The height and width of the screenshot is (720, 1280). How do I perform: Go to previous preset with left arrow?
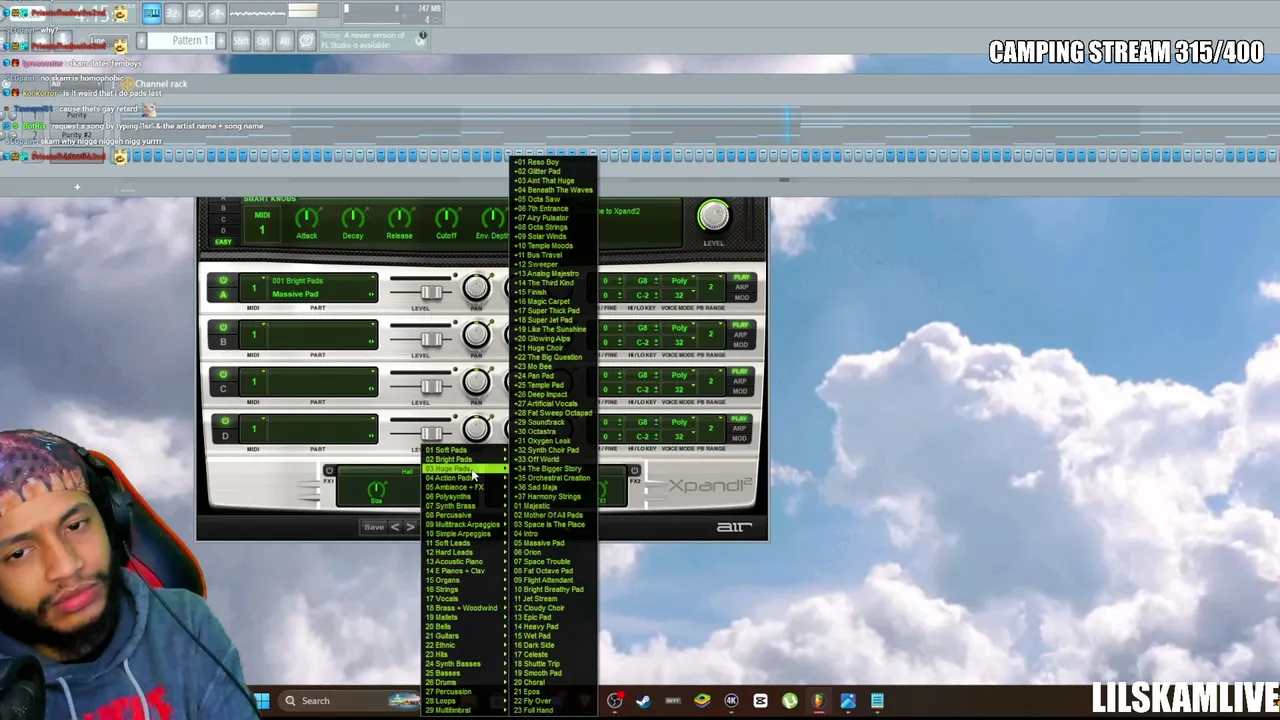pos(395,527)
